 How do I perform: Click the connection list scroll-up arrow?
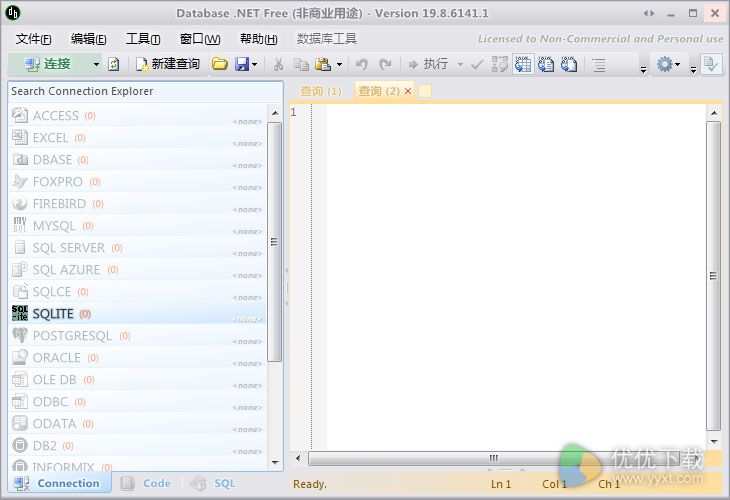[275, 113]
